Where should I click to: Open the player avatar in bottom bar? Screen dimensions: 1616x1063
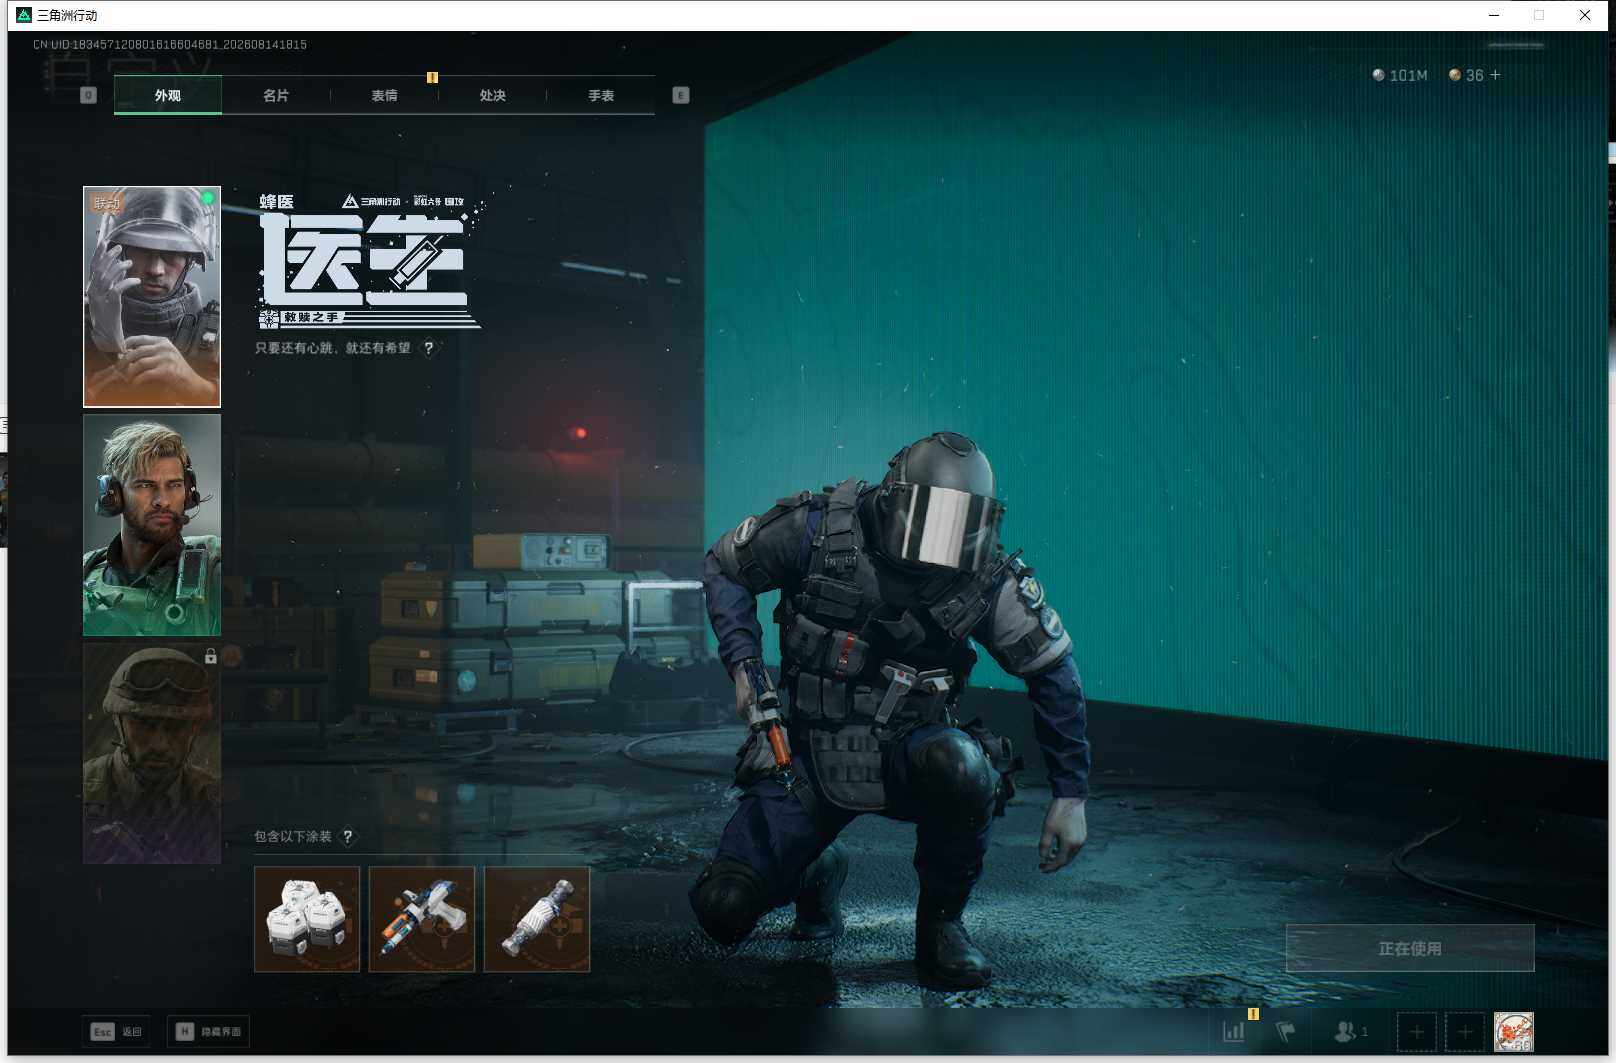pos(1514,1031)
